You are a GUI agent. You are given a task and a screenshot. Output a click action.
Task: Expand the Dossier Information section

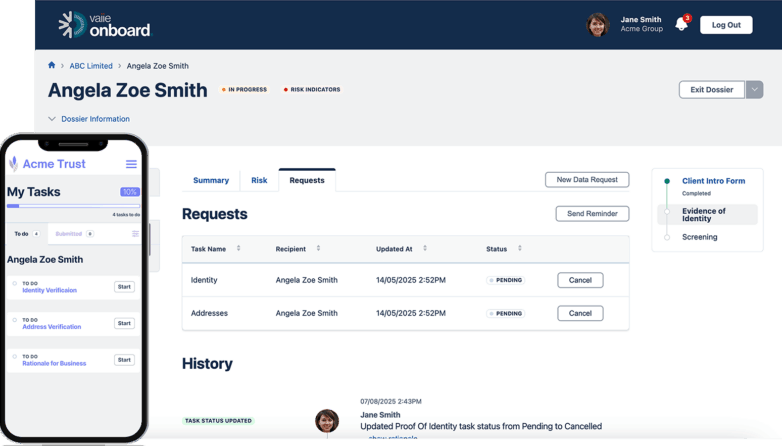pos(52,119)
